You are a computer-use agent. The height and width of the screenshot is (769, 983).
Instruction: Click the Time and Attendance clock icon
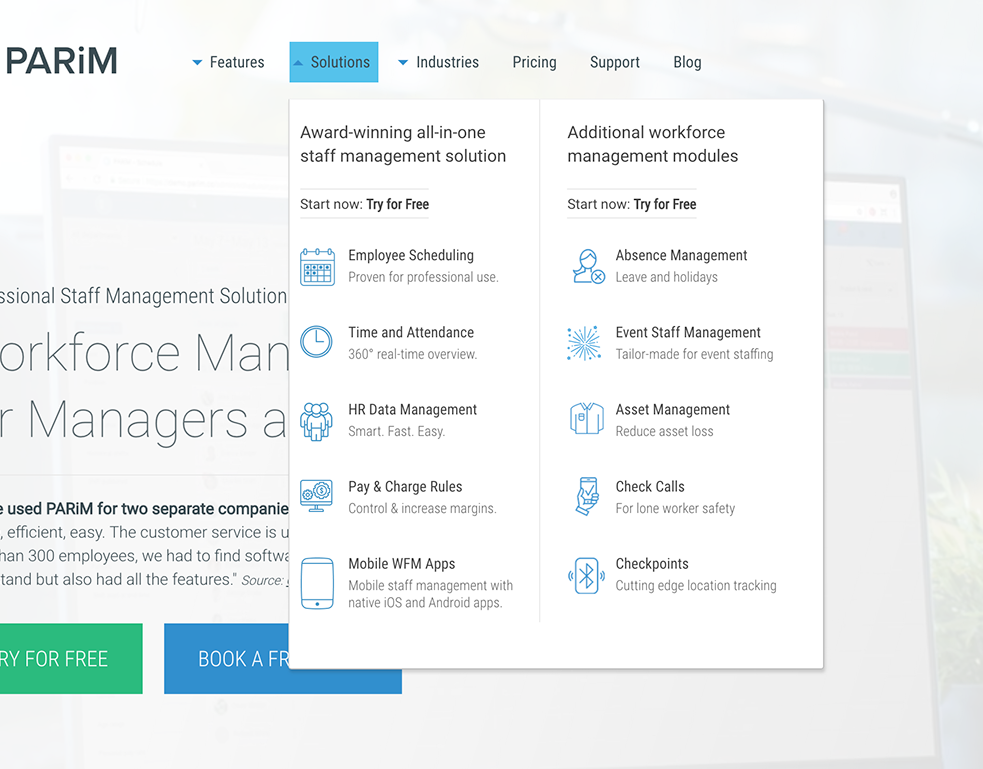tap(317, 342)
